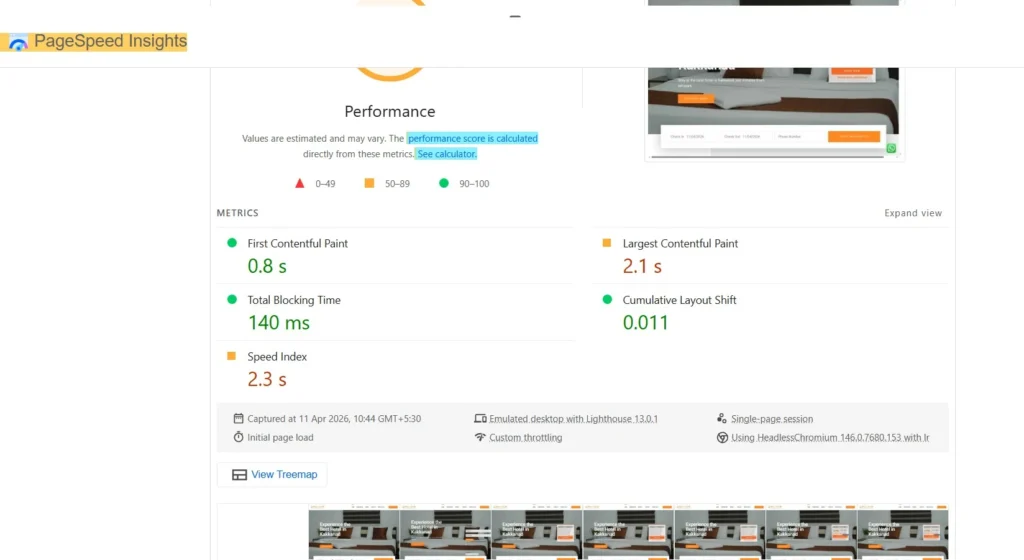The height and width of the screenshot is (560, 1024).
Task: Follow the performance score is calculated link
Action: coord(472,138)
